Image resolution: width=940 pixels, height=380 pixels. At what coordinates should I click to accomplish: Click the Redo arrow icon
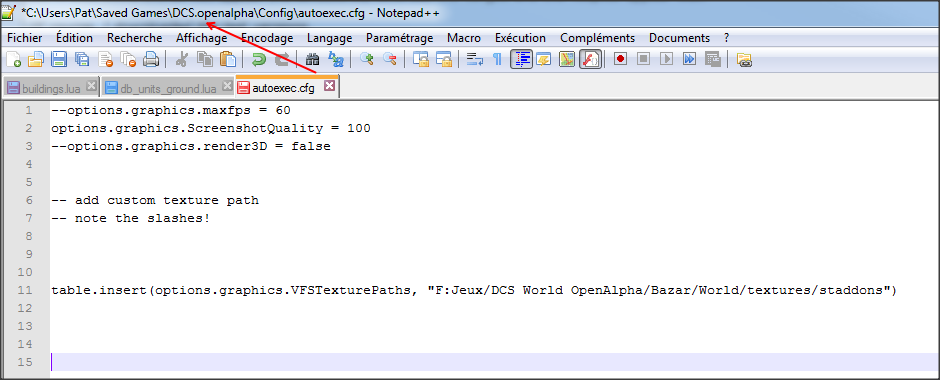pyautogui.click(x=282, y=59)
